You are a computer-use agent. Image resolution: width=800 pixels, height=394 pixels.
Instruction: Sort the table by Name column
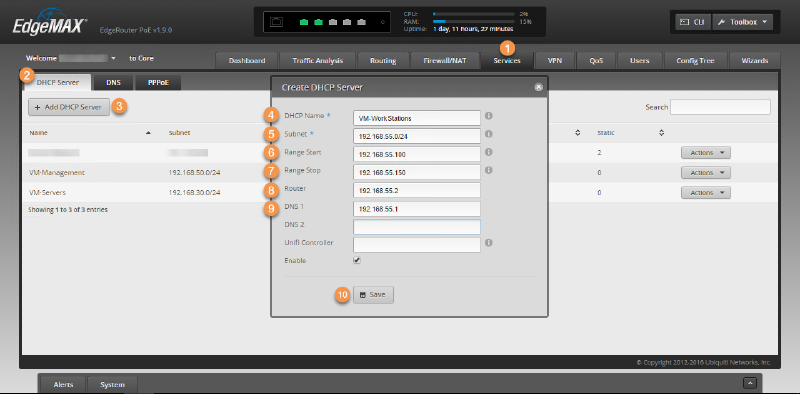click(90, 133)
